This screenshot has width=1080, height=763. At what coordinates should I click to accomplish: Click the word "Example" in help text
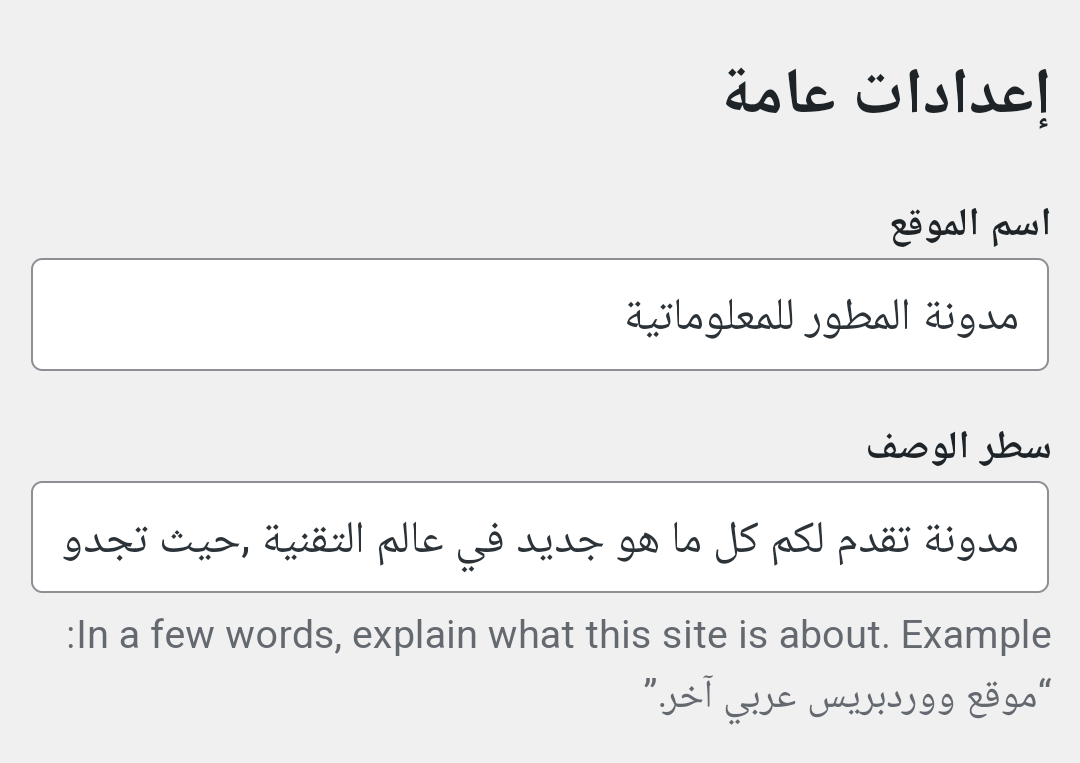(977, 636)
